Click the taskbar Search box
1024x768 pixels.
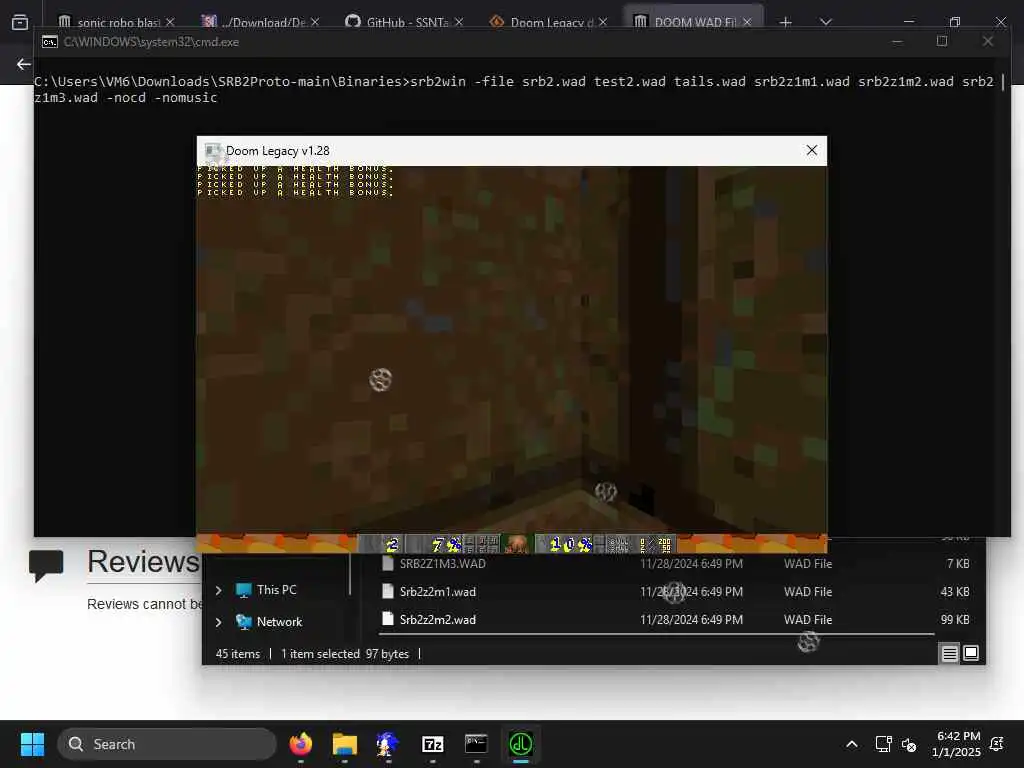[x=167, y=744]
